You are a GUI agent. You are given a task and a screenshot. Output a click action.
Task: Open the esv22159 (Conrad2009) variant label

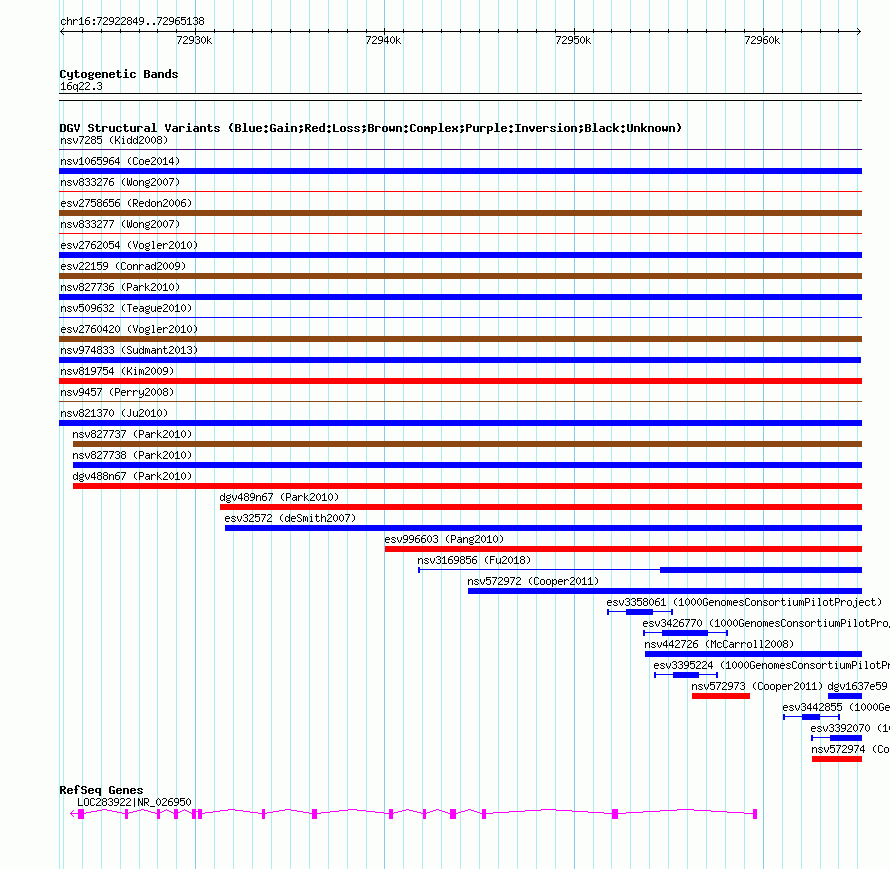coord(123,266)
